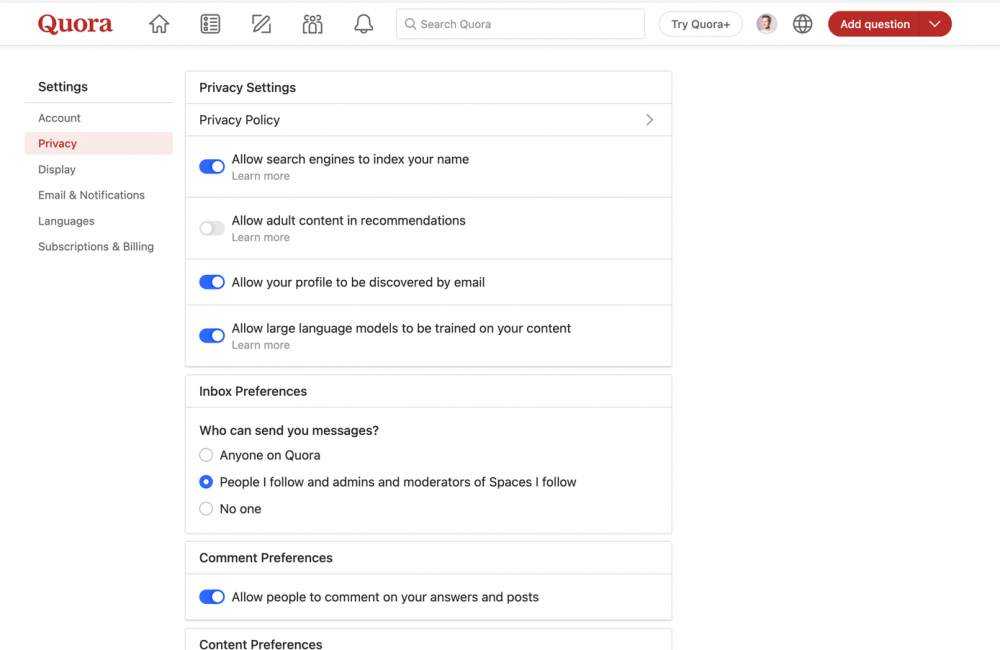Click Learn more under adult content
1000x650 pixels.
click(x=261, y=238)
